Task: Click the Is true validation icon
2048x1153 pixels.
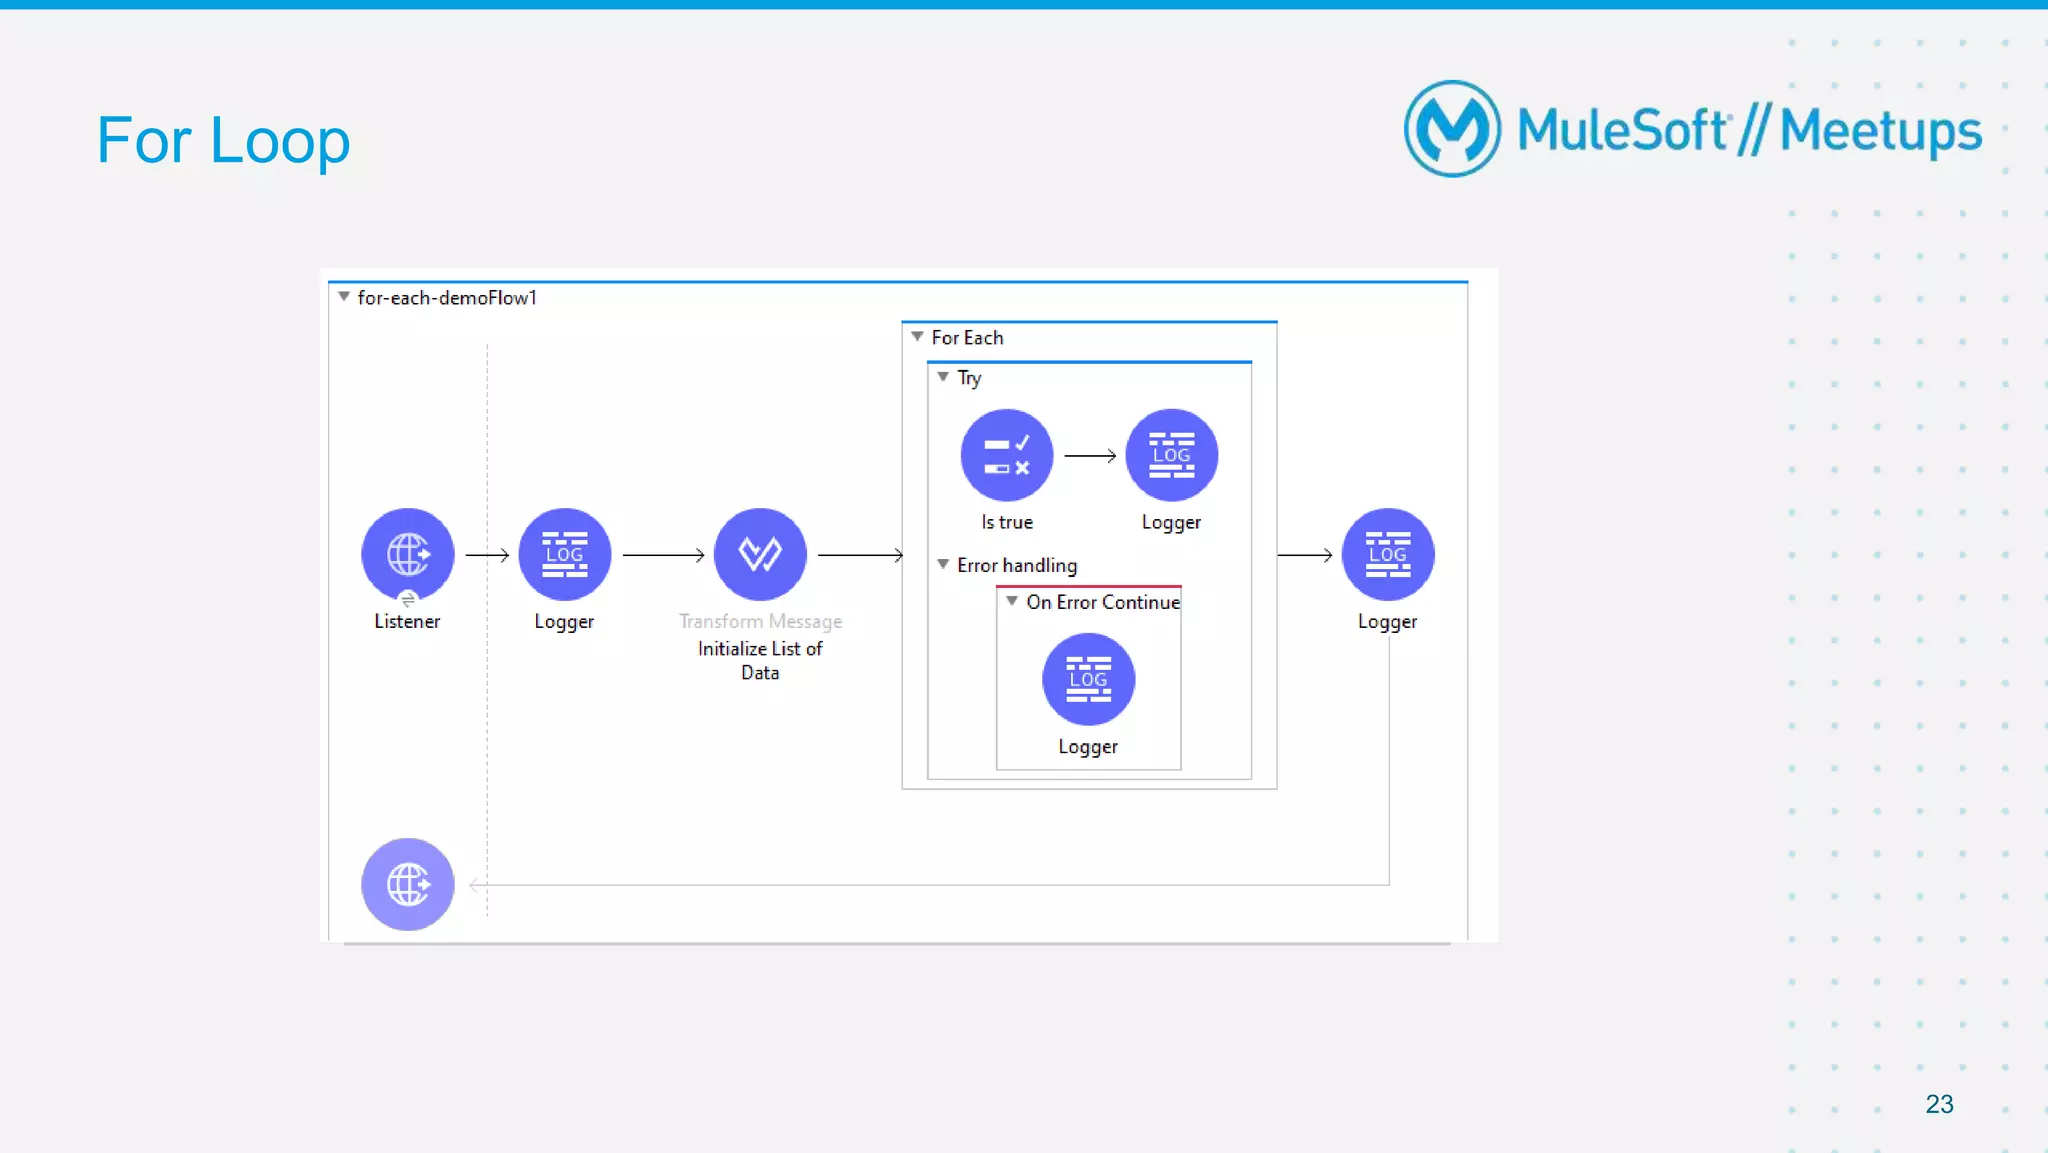Action: 1006,455
